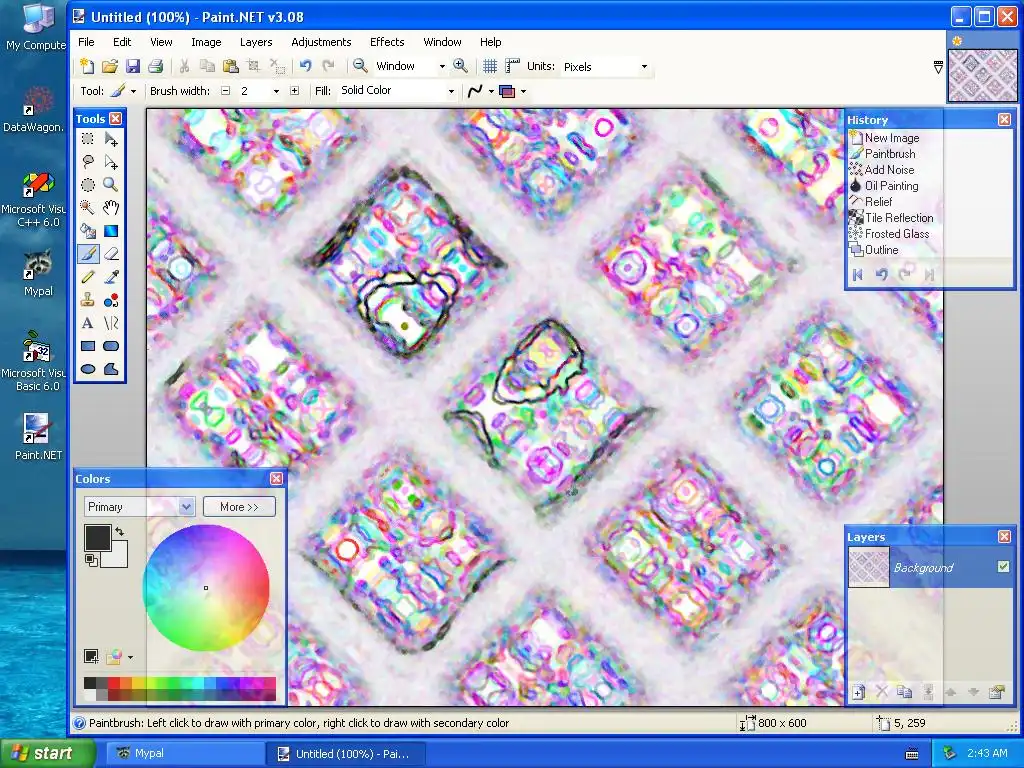Toggle Background layer visibility checkbox

tap(1003, 567)
